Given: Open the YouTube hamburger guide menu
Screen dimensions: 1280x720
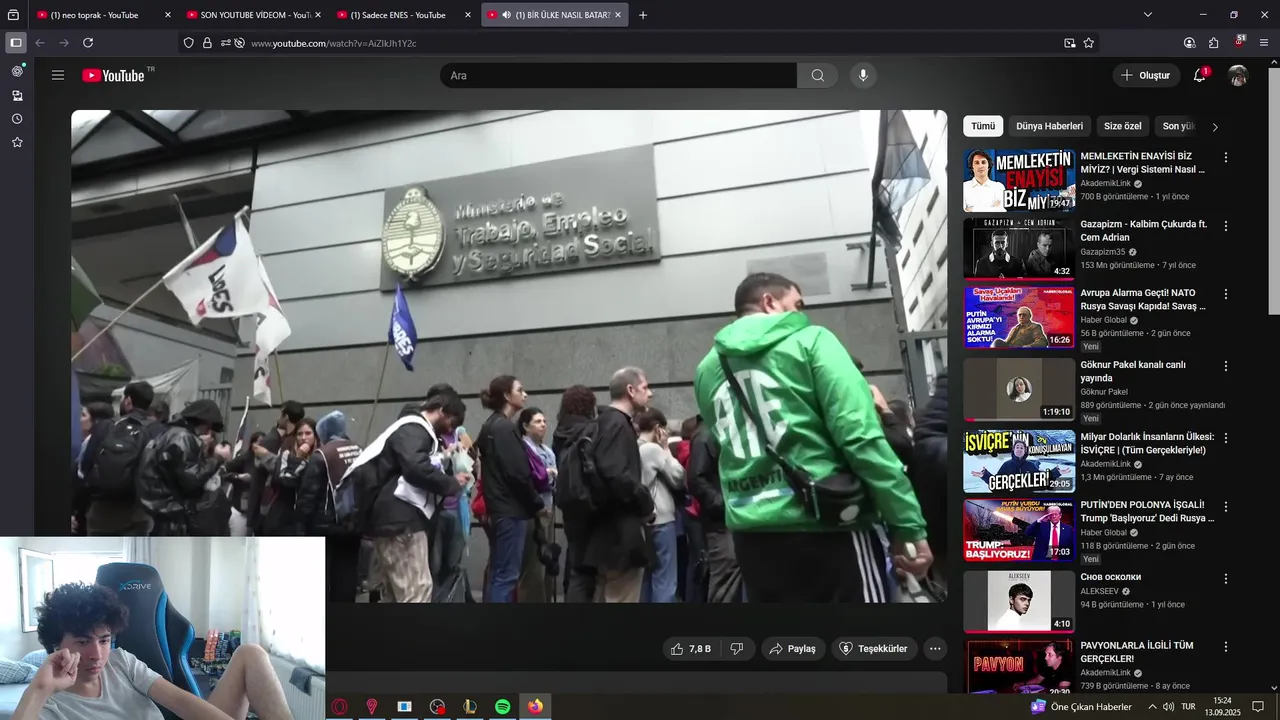Looking at the screenshot, I should (x=58, y=75).
